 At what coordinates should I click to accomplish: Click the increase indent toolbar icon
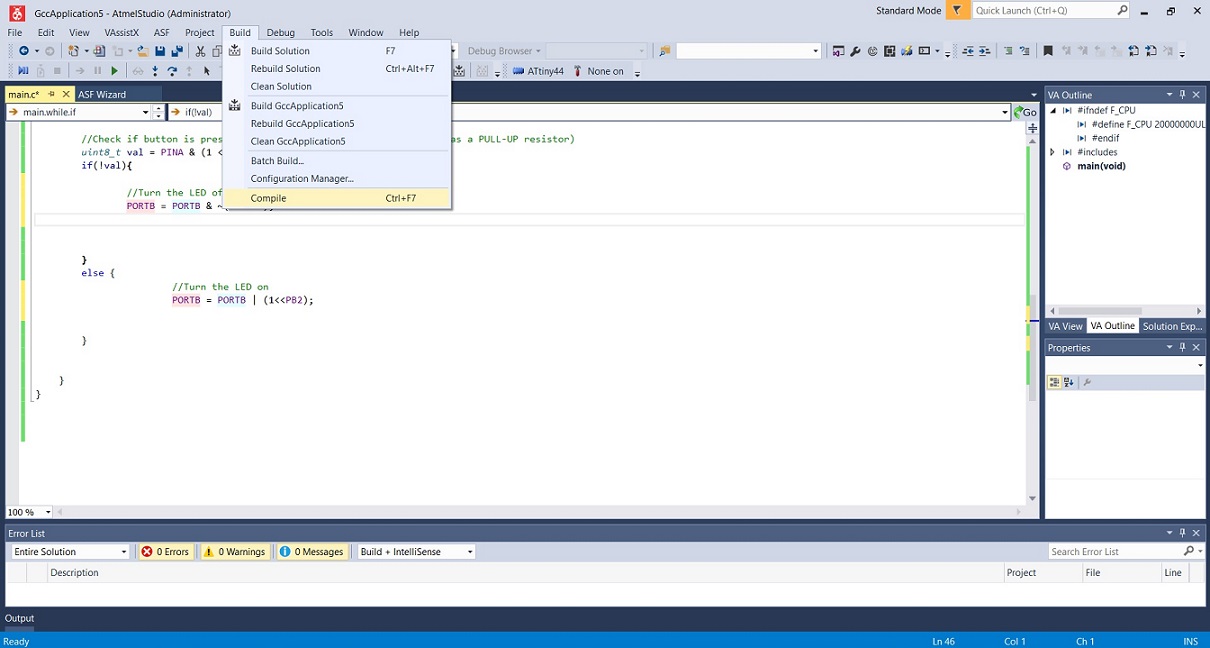(x=984, y=51)
